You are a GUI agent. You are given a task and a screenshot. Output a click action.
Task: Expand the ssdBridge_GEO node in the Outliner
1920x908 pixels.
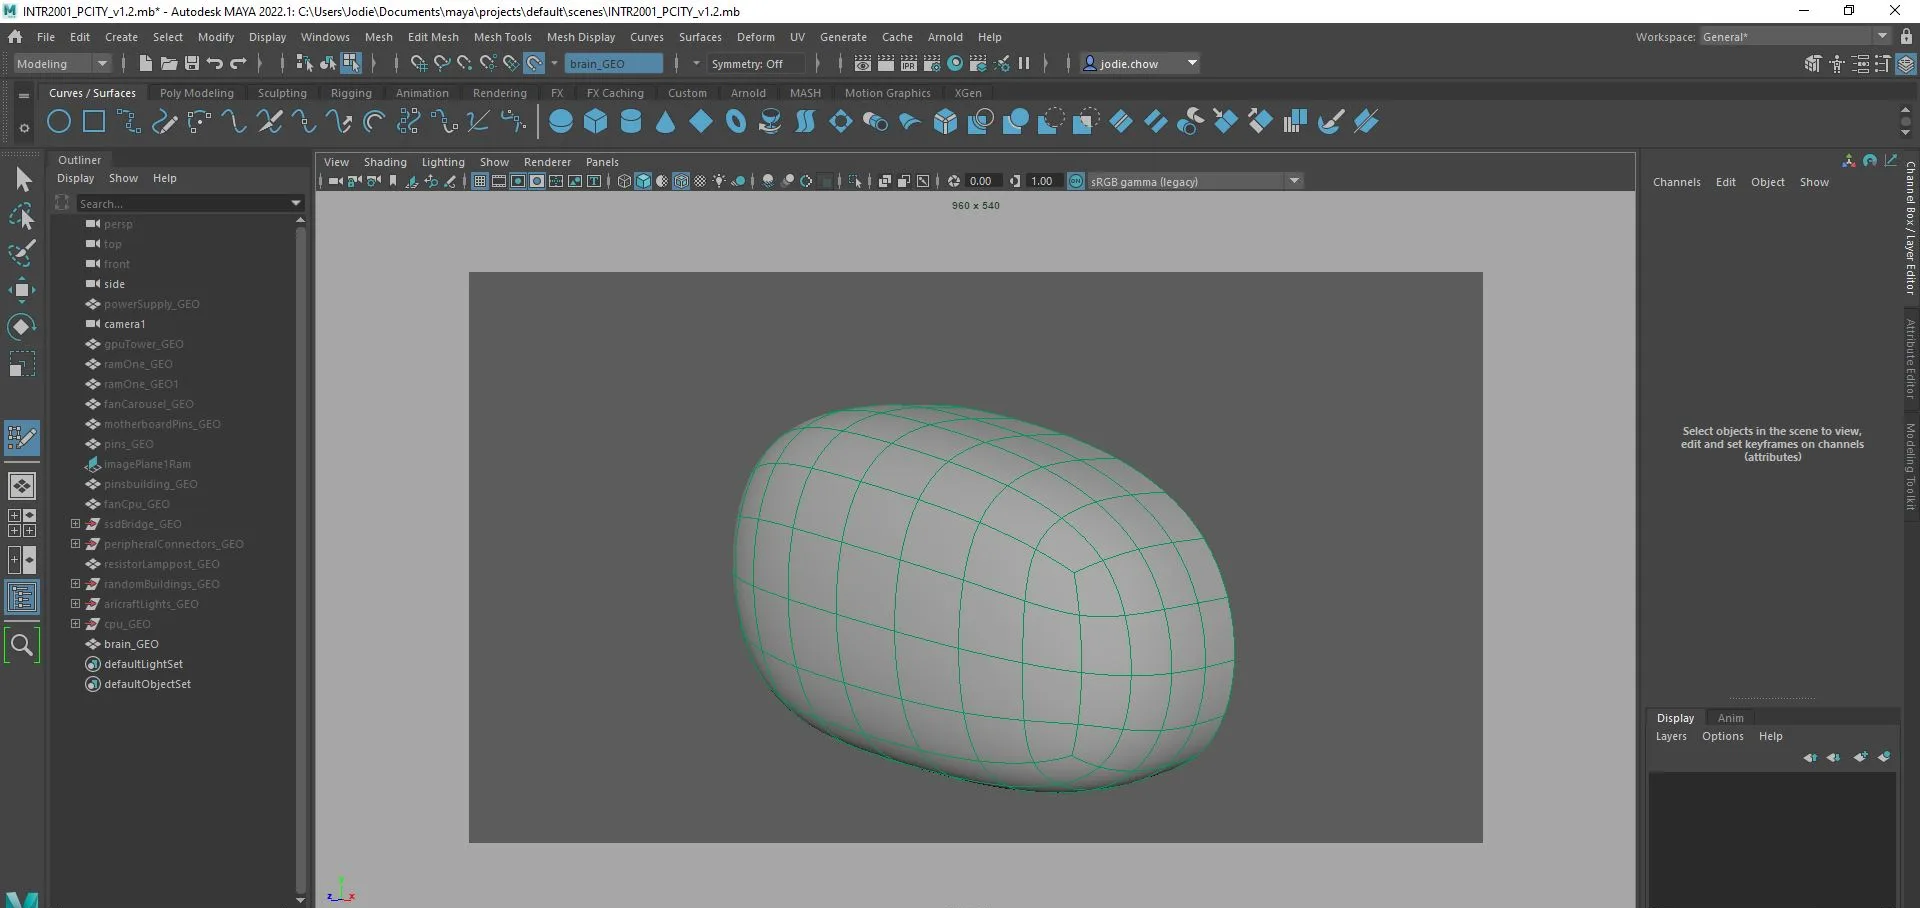click(75, 523)
